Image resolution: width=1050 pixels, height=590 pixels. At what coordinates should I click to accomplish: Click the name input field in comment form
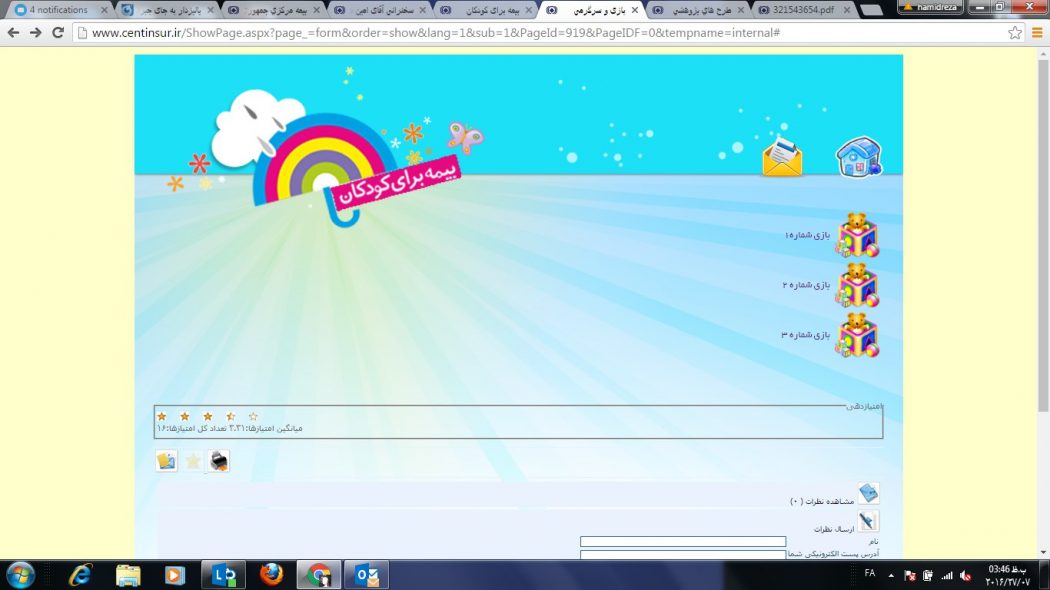coord(683,542)
